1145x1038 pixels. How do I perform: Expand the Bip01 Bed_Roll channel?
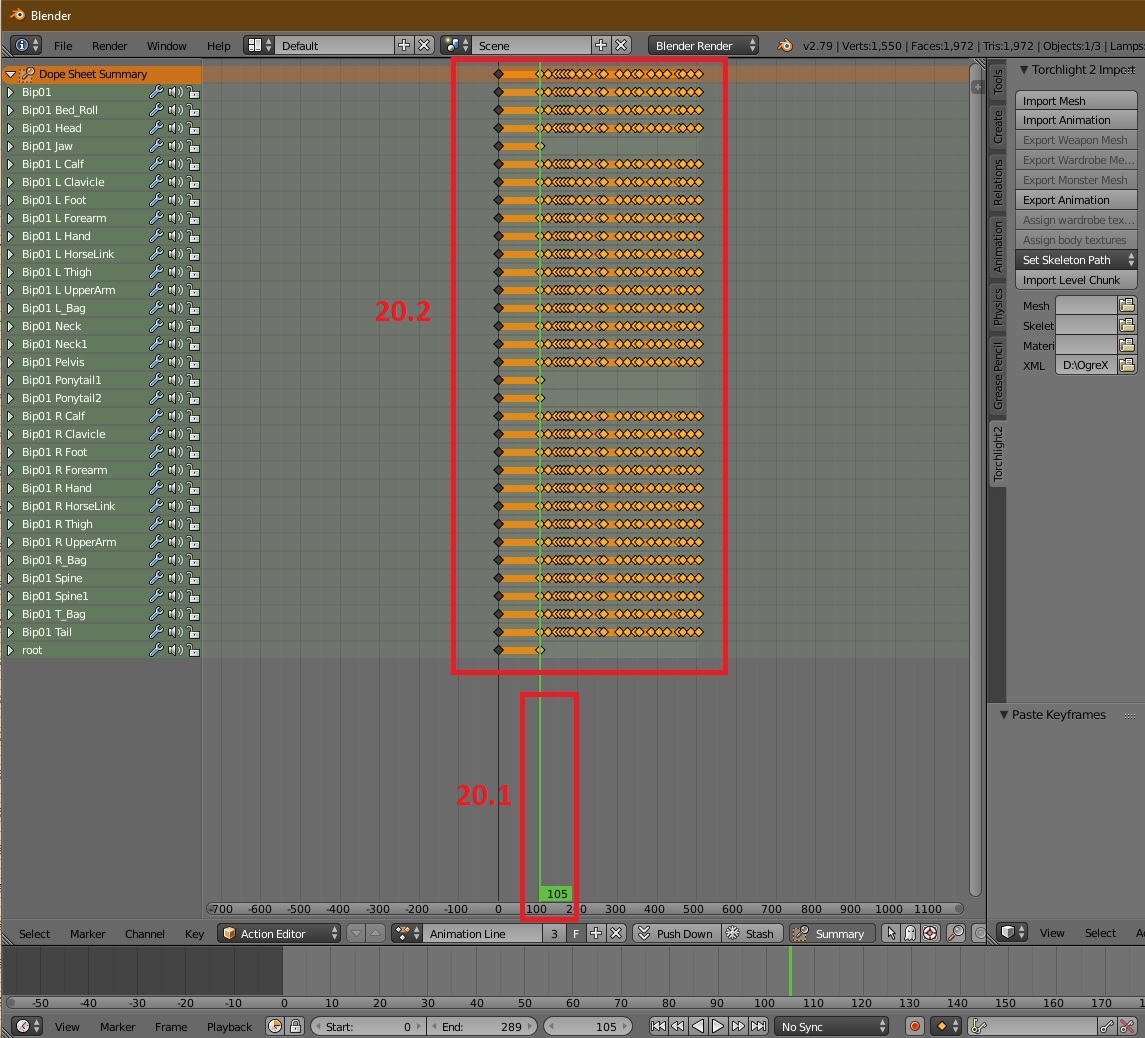coord(10,110)
